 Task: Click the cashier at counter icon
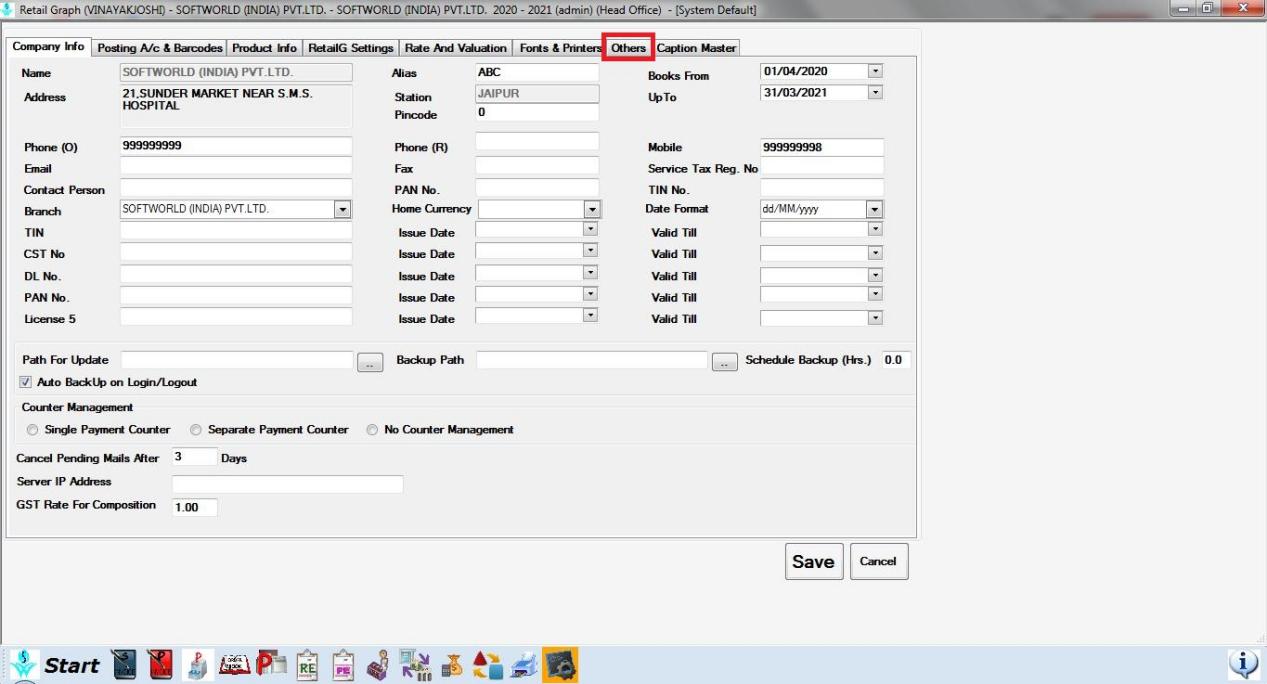pyautogui.click(x=379, y=666)
